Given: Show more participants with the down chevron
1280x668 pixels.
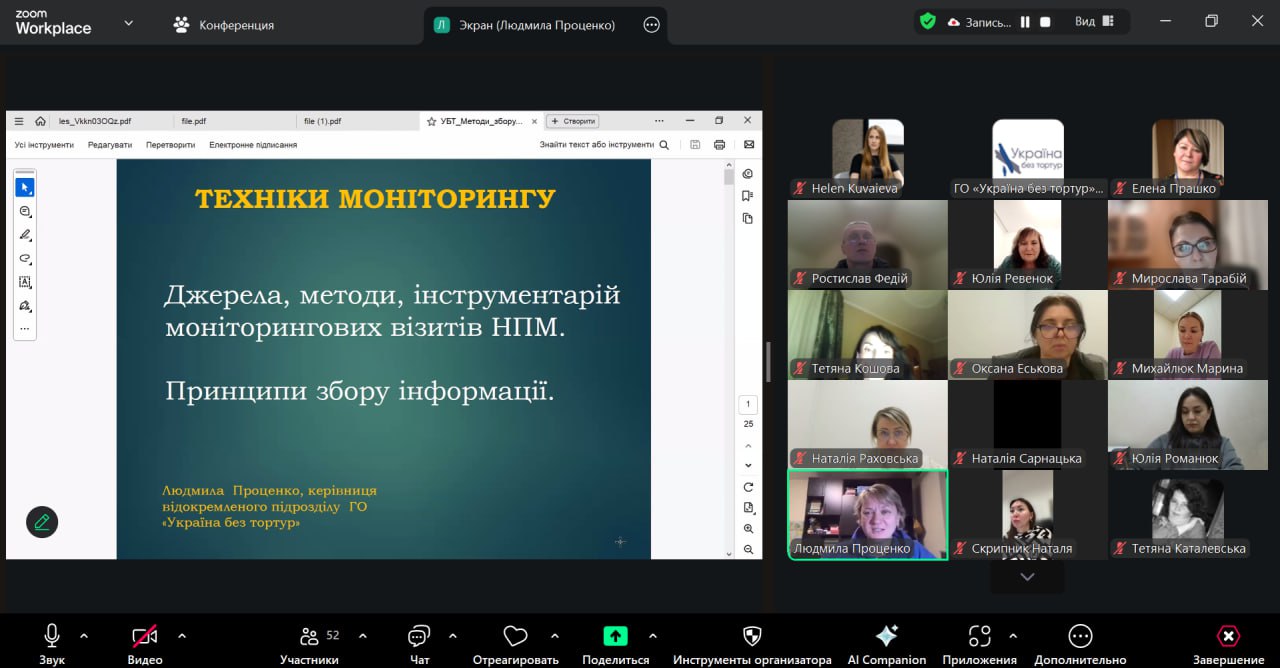Looking at the screenshot, I should pos(1027,577).
